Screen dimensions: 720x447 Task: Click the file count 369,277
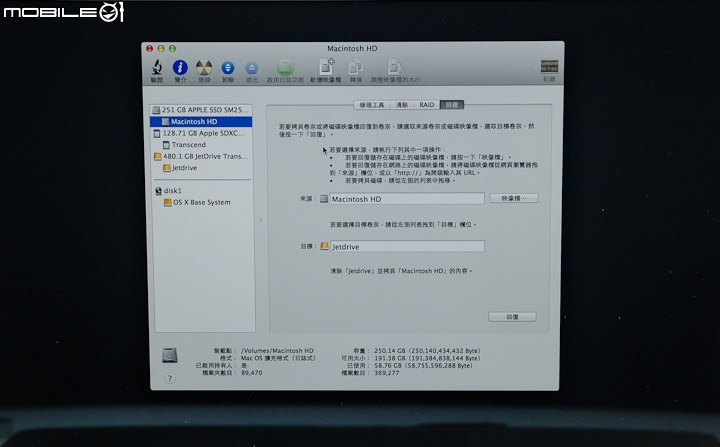[x=387, y=373]
